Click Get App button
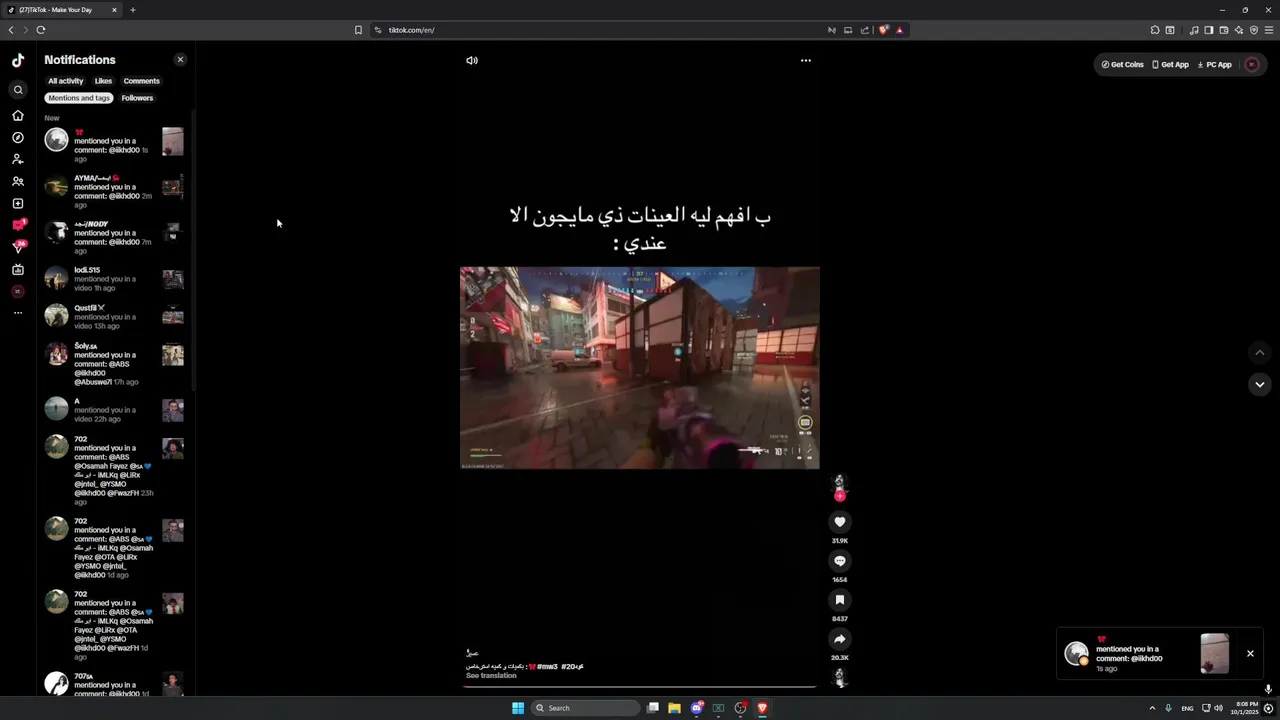This screenshot has width=1280, height=720. 1171,64
